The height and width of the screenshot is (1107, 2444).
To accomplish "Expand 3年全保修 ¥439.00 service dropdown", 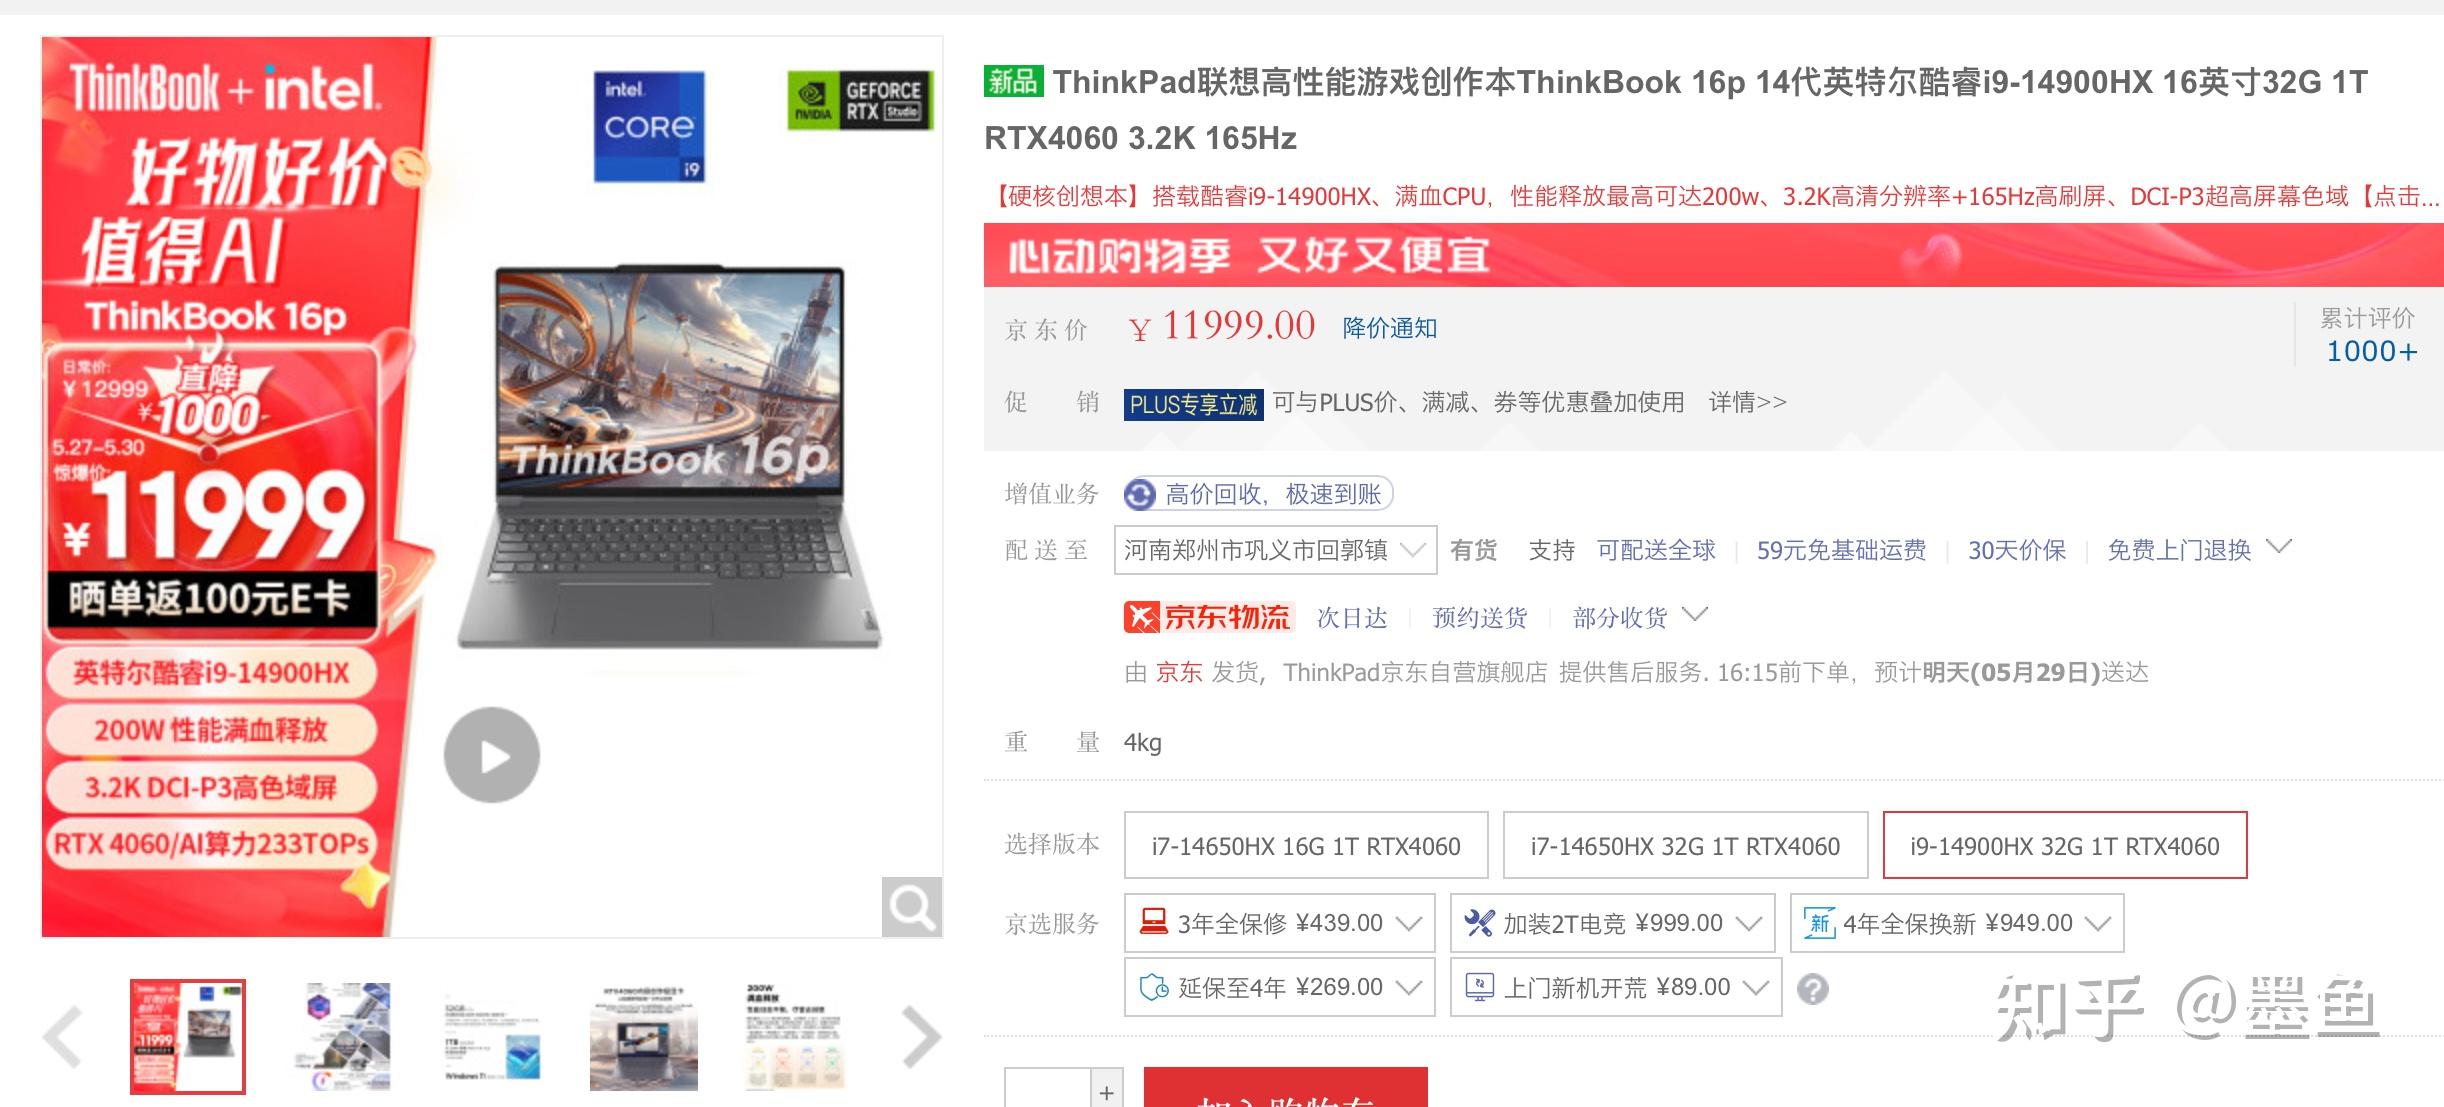I will coord(1280,923).
